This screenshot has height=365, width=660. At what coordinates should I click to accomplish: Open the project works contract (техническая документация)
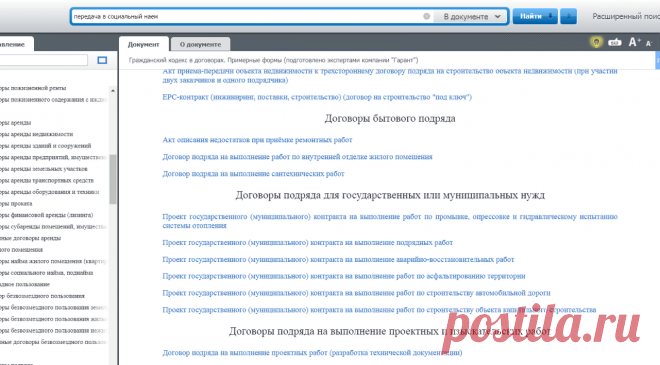pyautogui.click(x=312, y=353)
